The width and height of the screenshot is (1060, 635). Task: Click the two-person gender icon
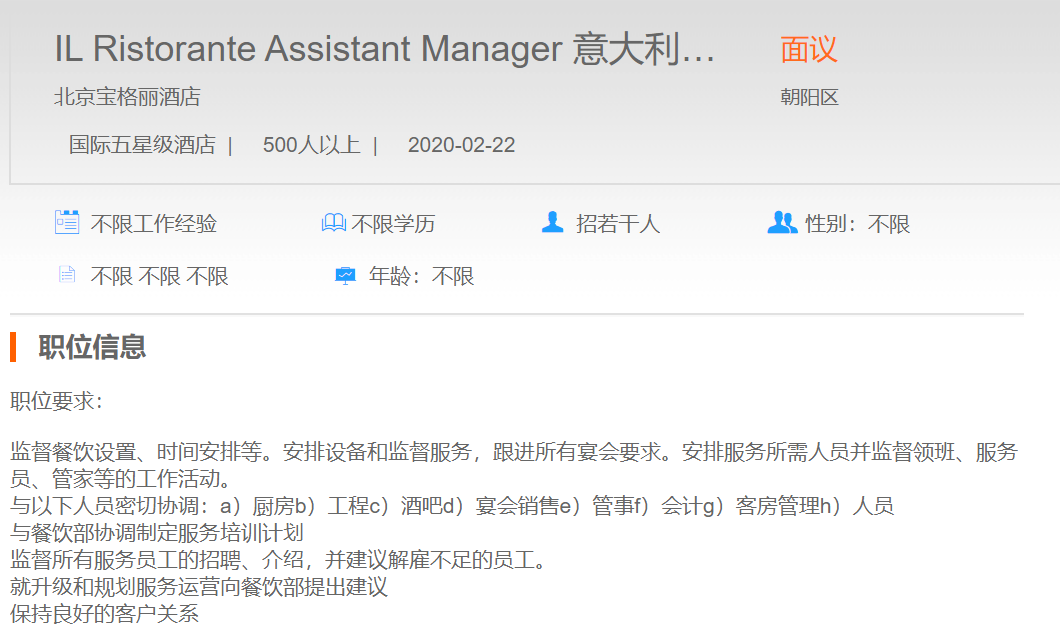pos(781,222)
